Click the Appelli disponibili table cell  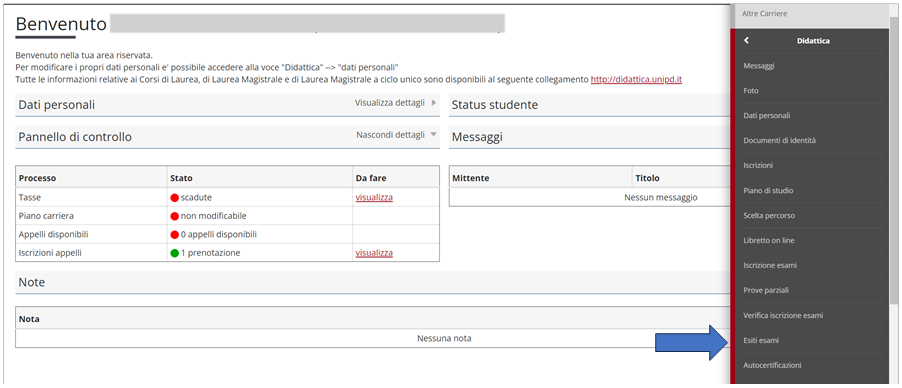click(91, 234)
